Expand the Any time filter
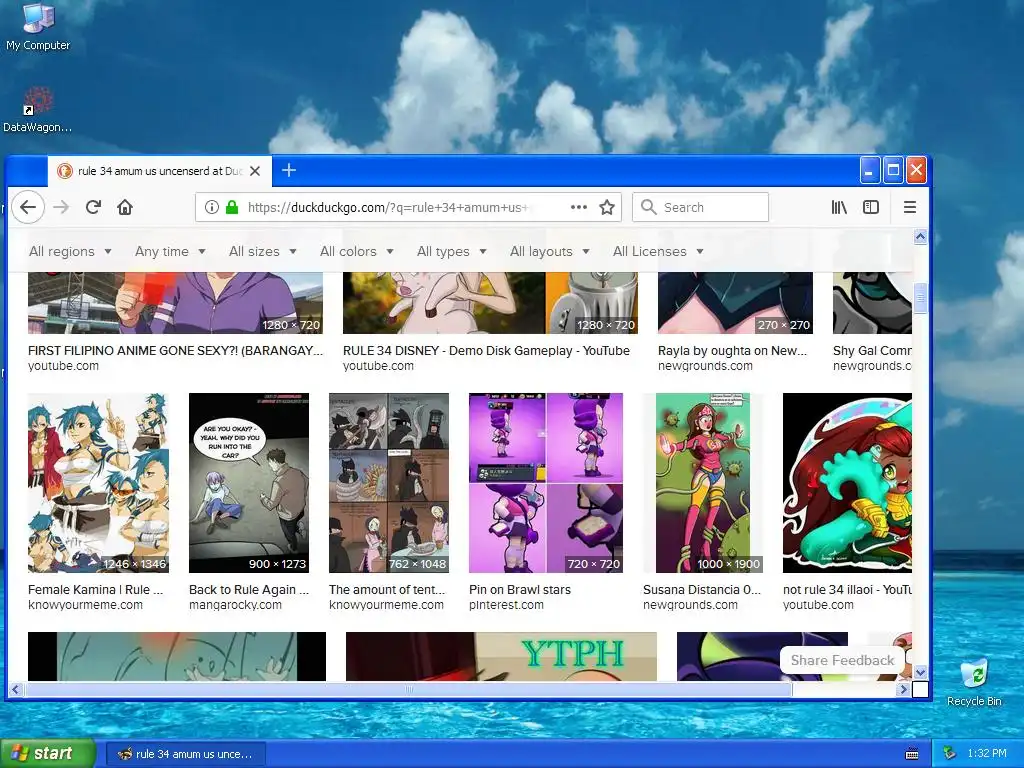 (170, 251)
